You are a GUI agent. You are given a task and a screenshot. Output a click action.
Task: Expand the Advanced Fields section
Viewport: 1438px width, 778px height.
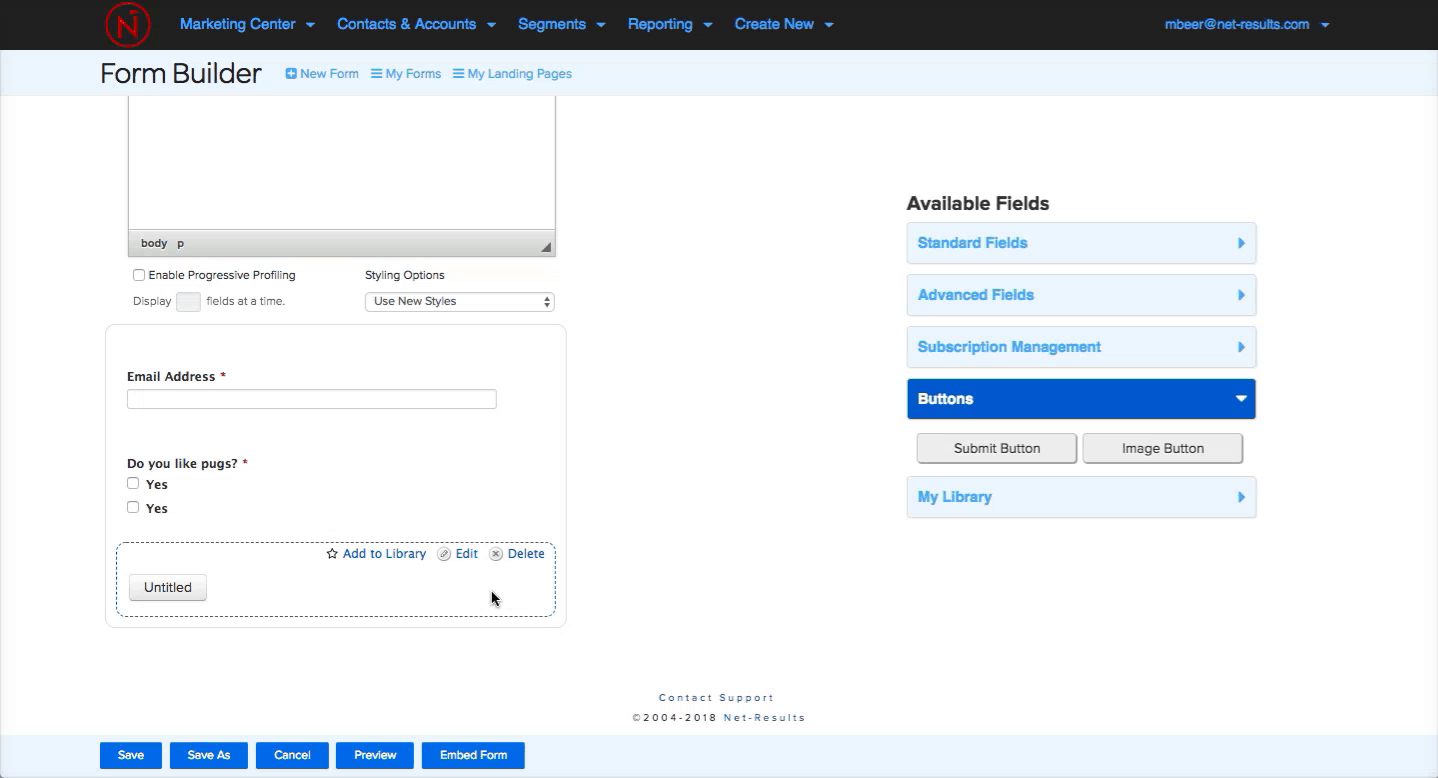click(x=1081, y=295)
